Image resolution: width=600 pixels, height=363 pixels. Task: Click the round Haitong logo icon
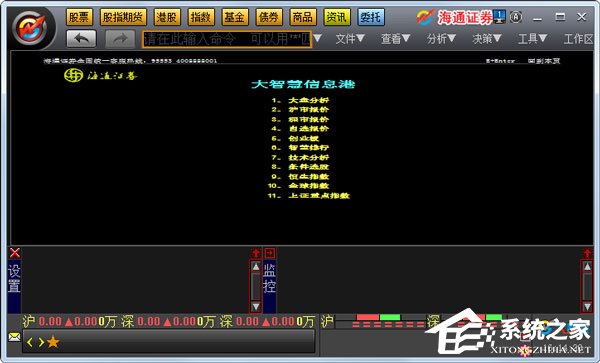tap(29, 28)
